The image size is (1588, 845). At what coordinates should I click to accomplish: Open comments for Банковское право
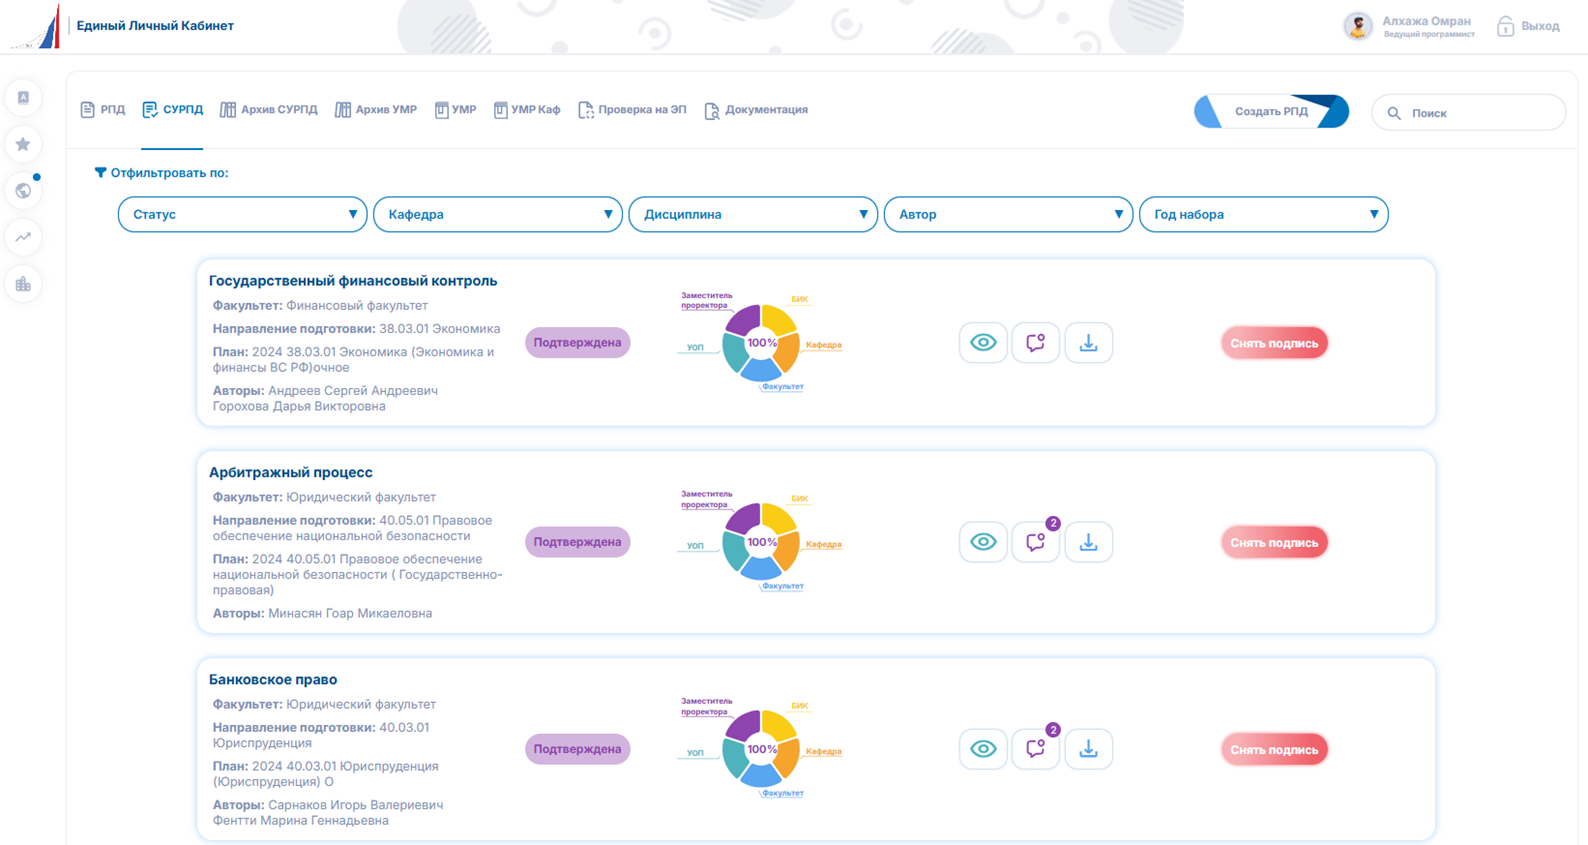[x=1035, y=749]
